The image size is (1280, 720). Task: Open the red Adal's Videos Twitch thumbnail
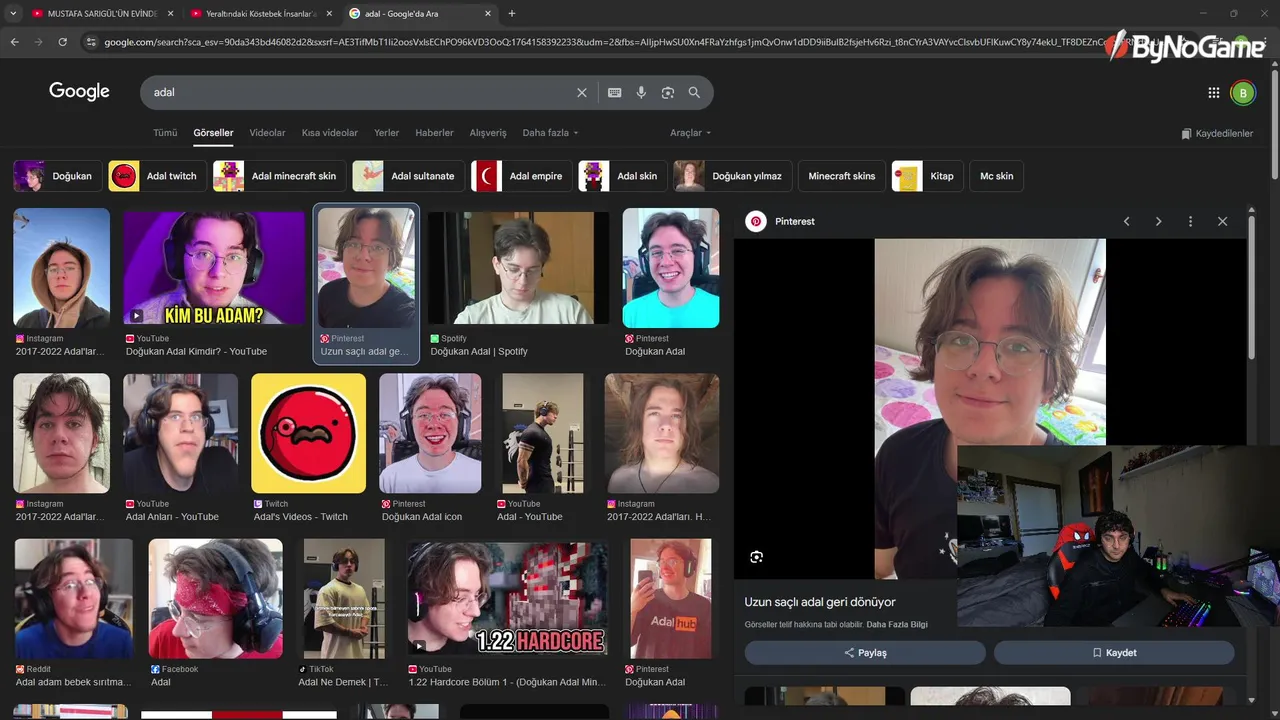(308, 433)
